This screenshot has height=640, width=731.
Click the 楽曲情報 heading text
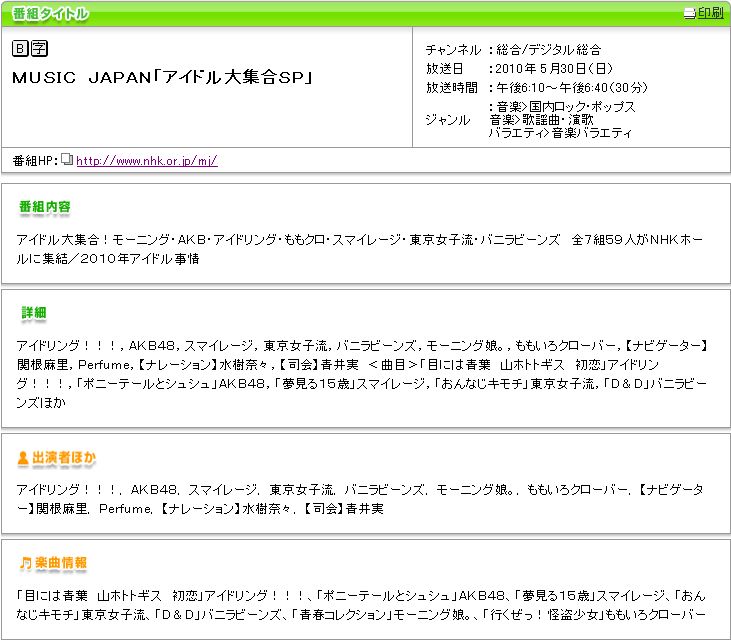61,563
